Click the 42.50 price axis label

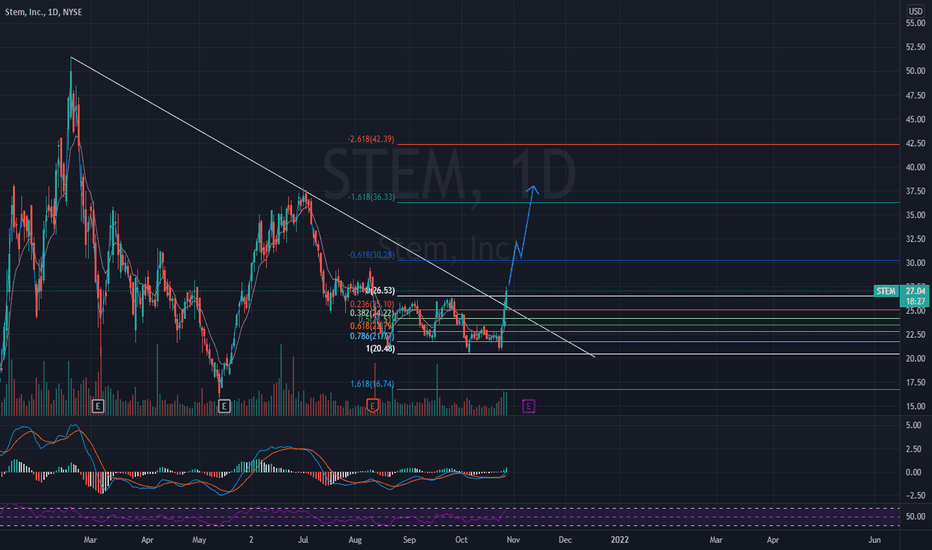915,143
